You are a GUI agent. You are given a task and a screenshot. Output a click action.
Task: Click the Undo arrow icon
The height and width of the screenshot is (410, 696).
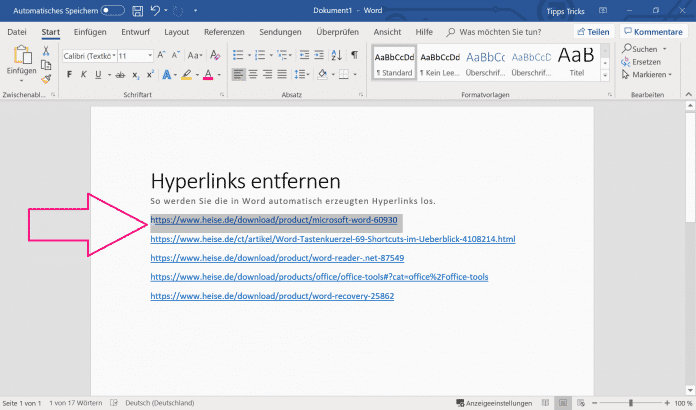coord(156,10)
